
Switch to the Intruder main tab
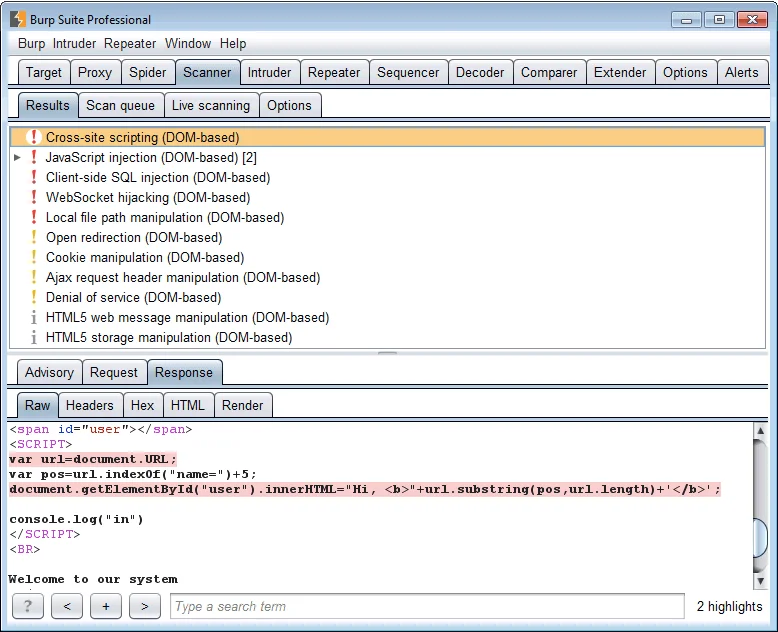click(x=269, y=72)
